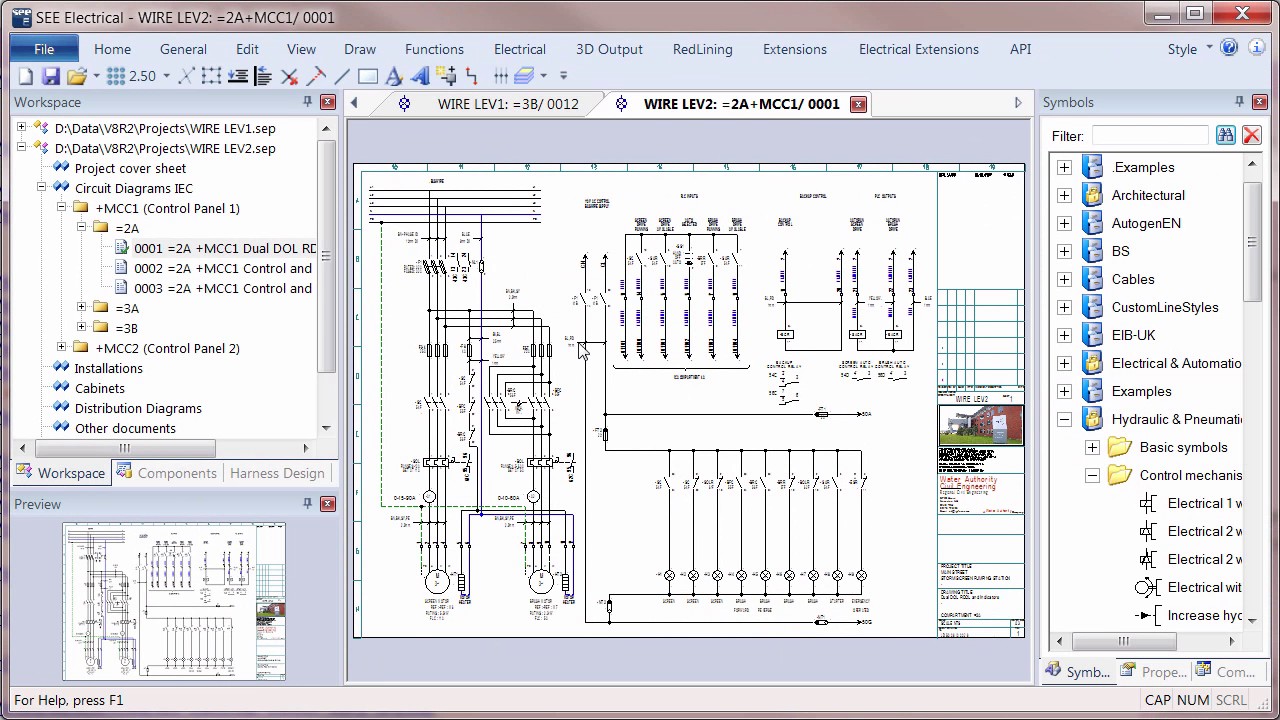This screenshot has height=720, width=1280.
Task: Switch to the Harness Design tab
Action: pyautogui.click(x=277, y=472)
